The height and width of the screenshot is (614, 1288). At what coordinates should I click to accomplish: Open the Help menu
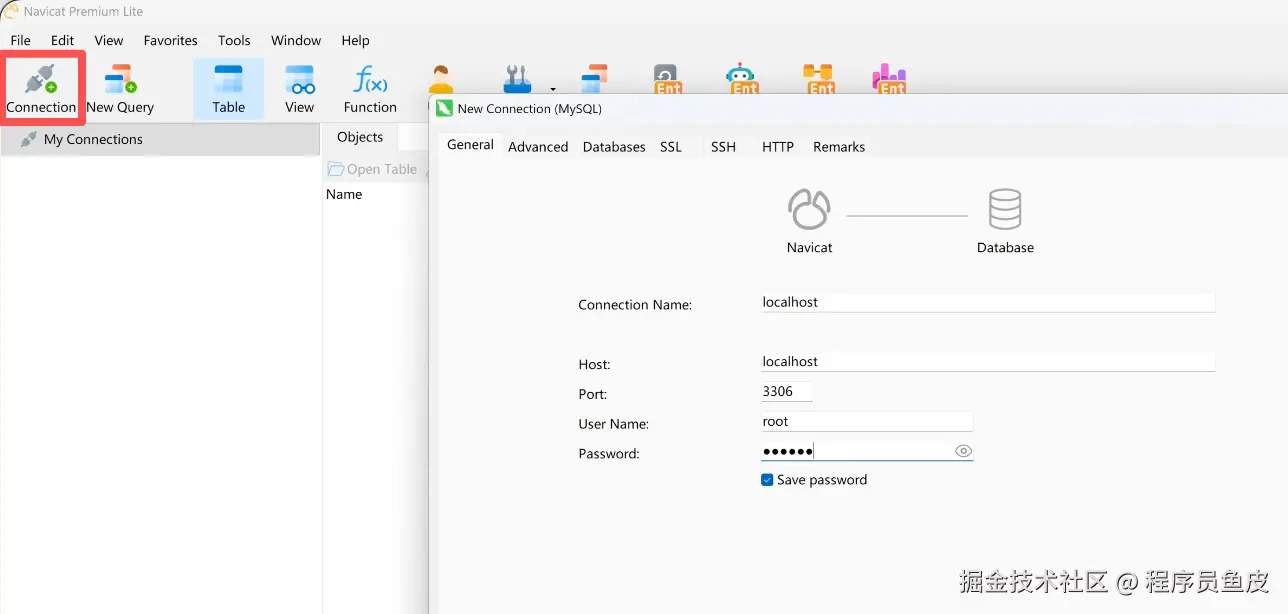355,40
